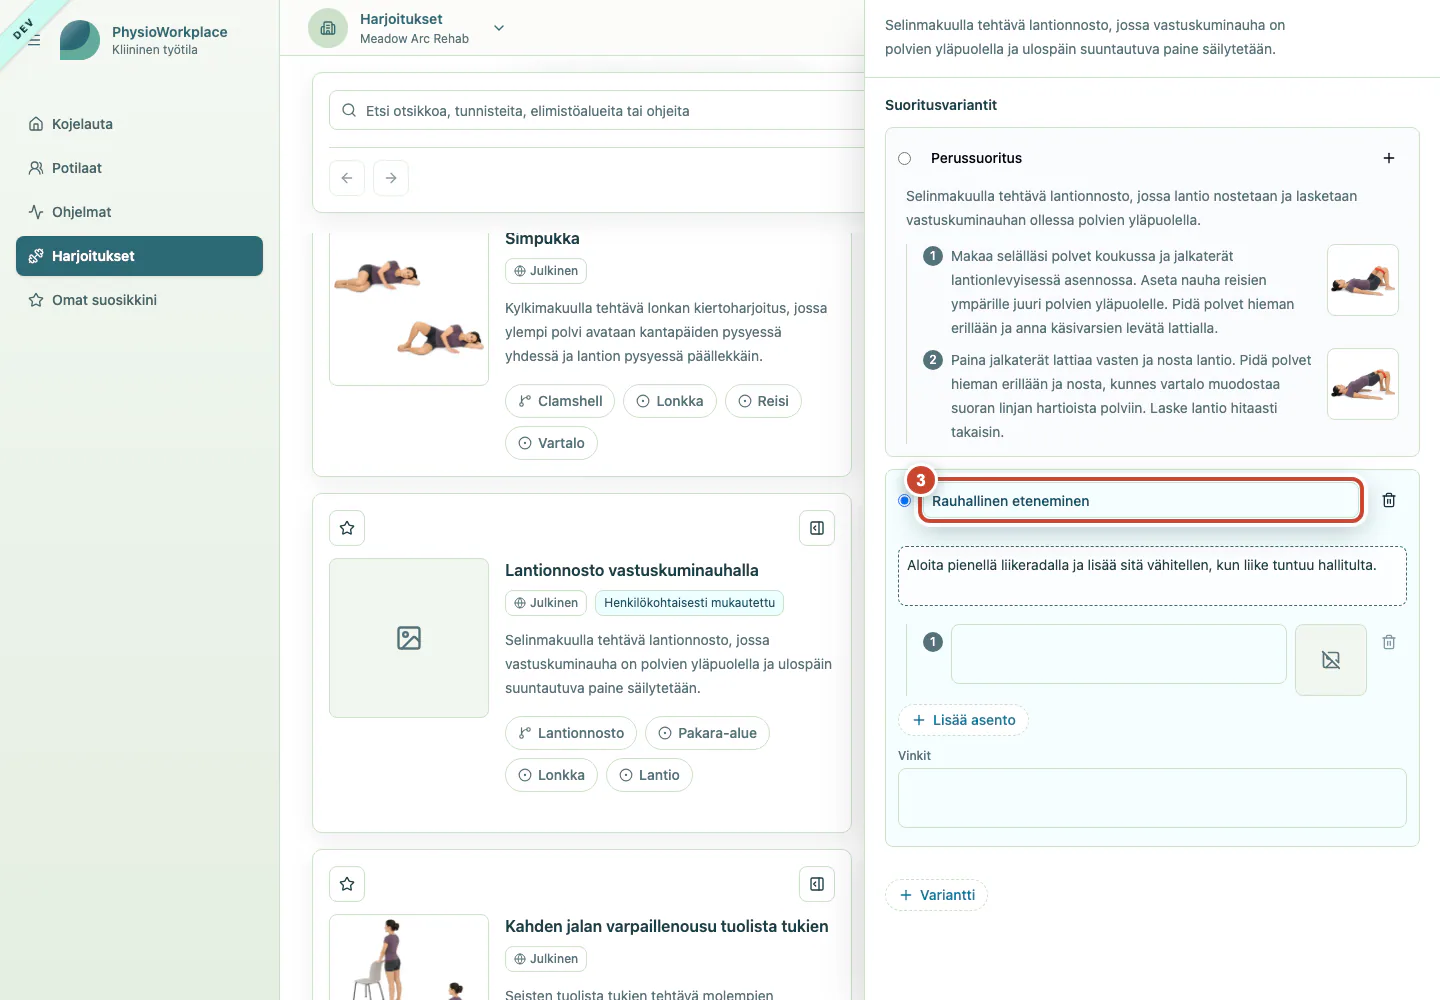This screenshot has height=1000, width=1440.
Task: Click the Vartalo tag
Action: (x=551, y=443)
